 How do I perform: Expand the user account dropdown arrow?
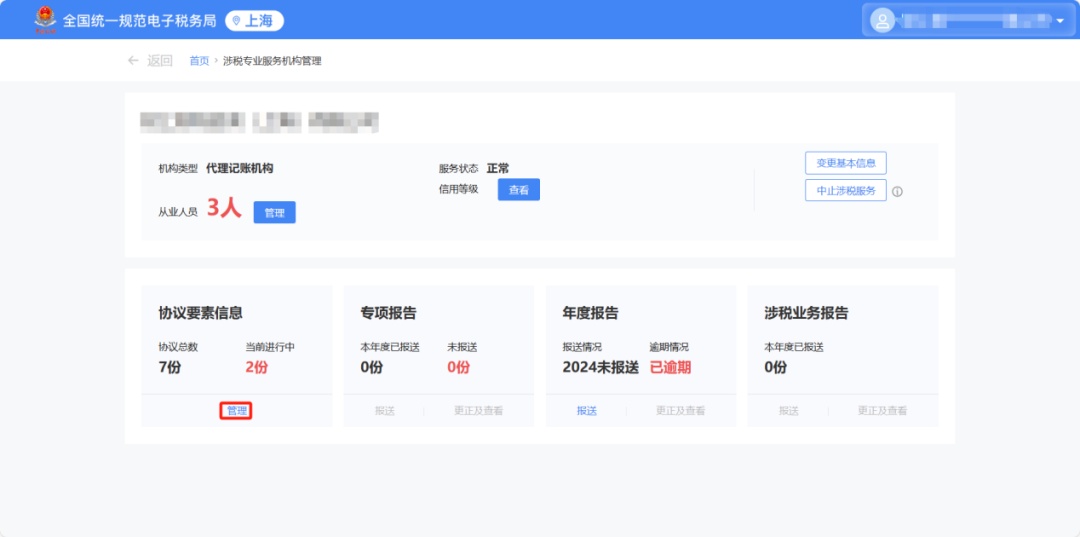(1060, 21)
